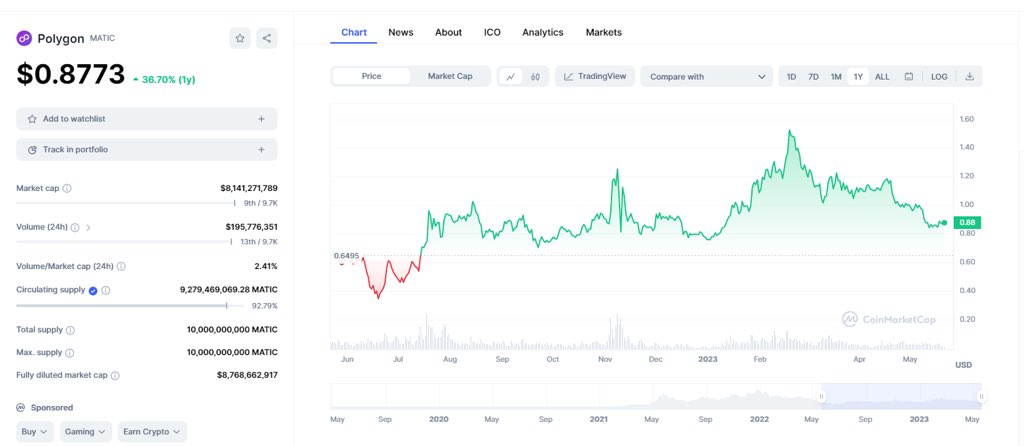Open the Markets tab
This screenshot has width=1024, height=446.
[603, 32]
